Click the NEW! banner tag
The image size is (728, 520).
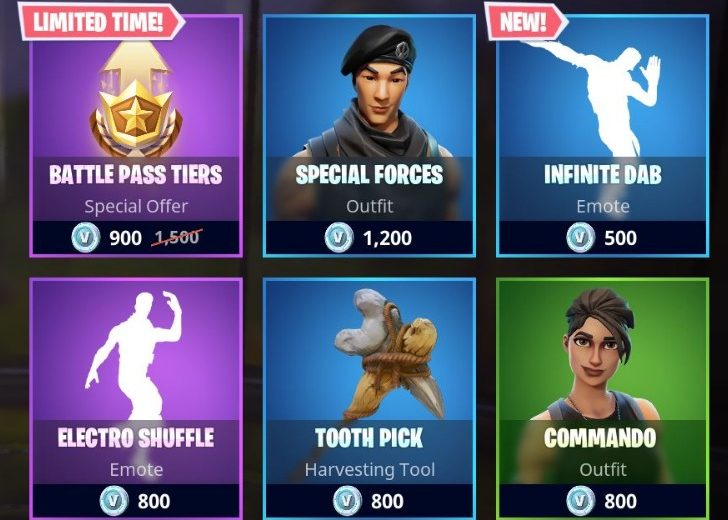526,21
